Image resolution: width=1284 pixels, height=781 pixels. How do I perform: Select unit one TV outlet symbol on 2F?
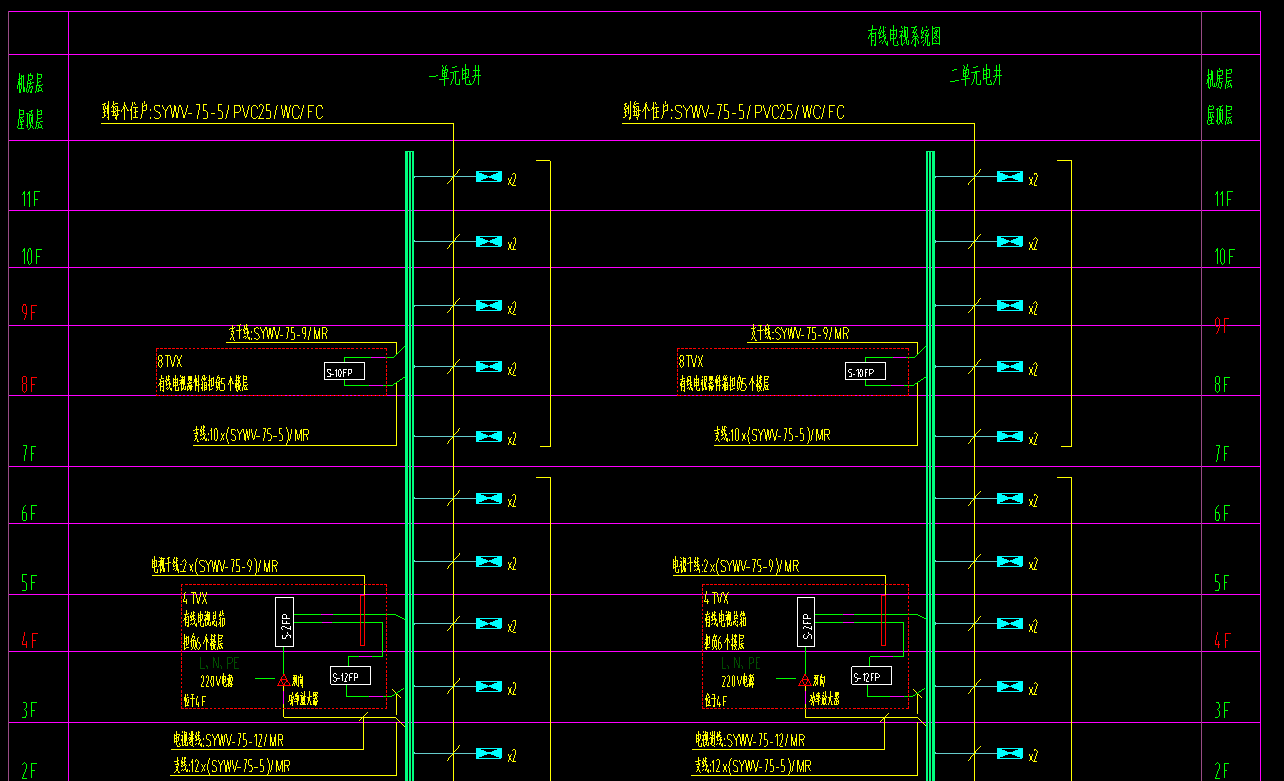(x=488, y=753)
